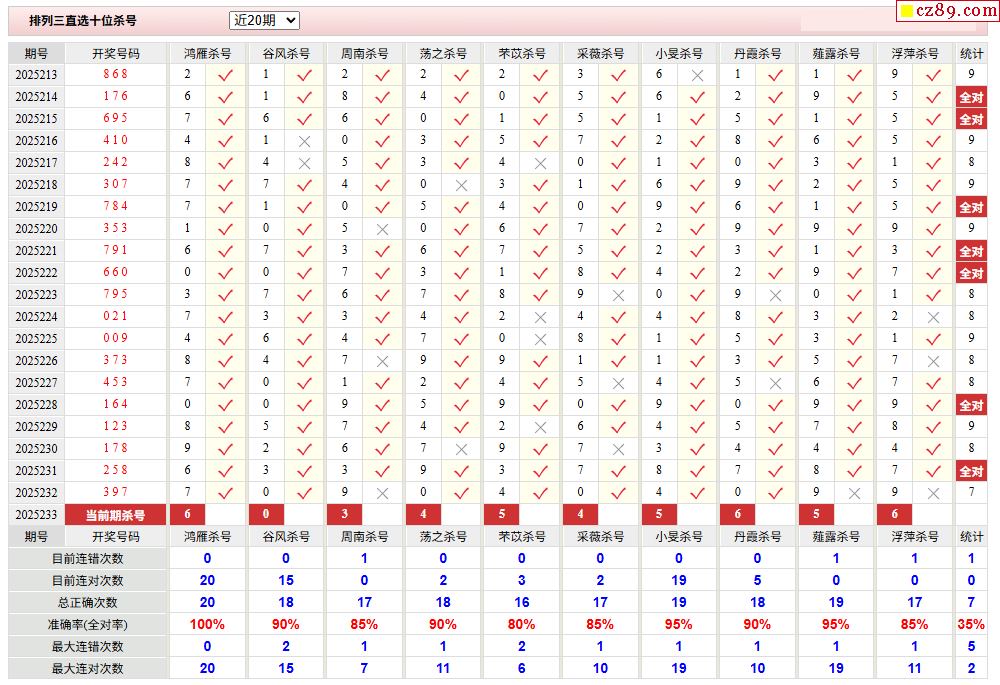Click the grey X mark for 浮萍杀号 in row 2025224
This screenshot has width=1000, height=685.
pyautogui.click(x=933, y=317)
